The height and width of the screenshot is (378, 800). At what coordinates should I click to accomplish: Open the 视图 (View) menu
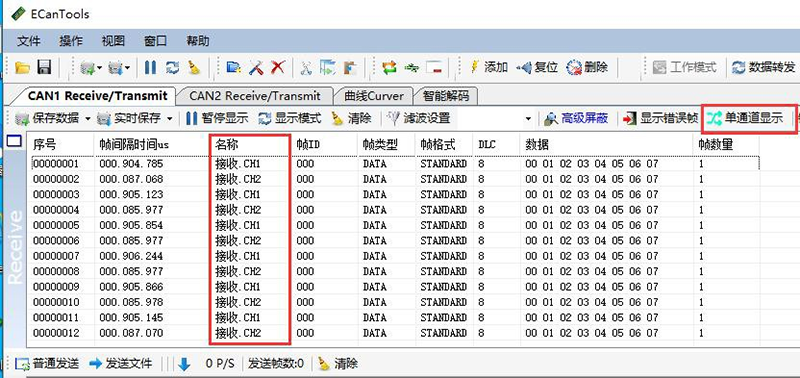point(113,41)
